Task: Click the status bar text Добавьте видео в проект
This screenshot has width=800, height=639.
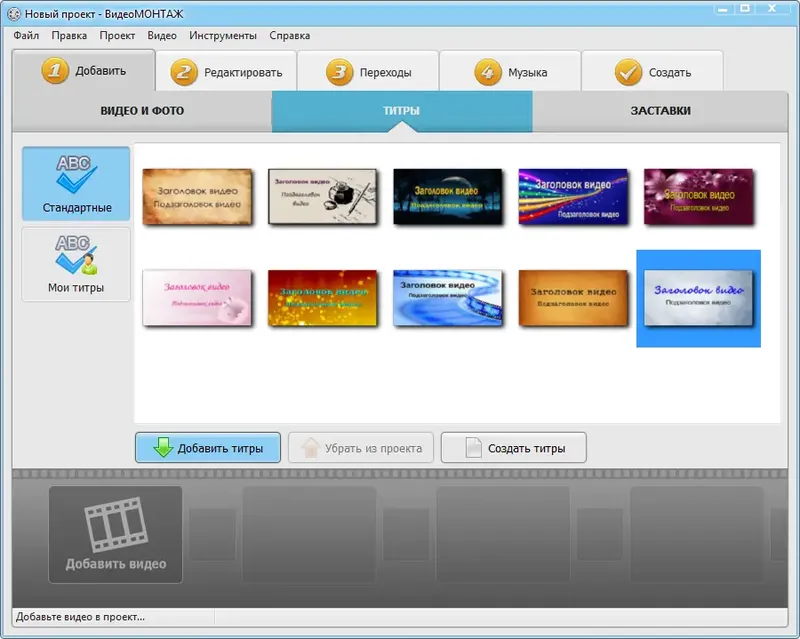Action: pyautogui.click(x=80, y=617)
